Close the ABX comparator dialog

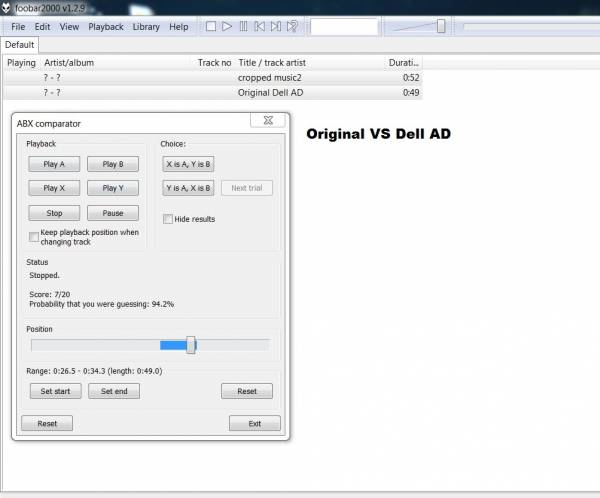click(268, 120)
